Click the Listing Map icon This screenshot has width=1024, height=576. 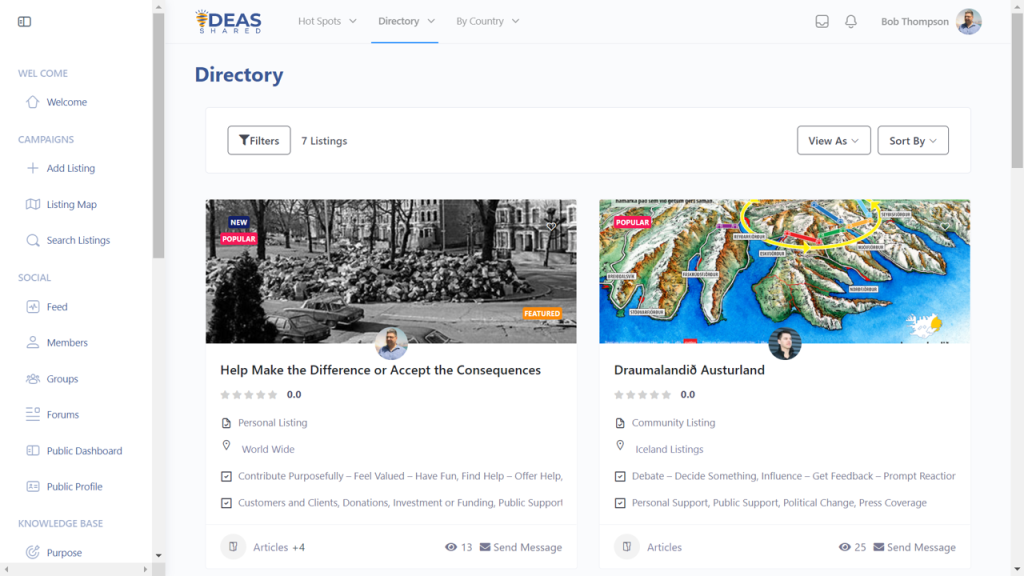pyautogui.click(x=33, y=204)
